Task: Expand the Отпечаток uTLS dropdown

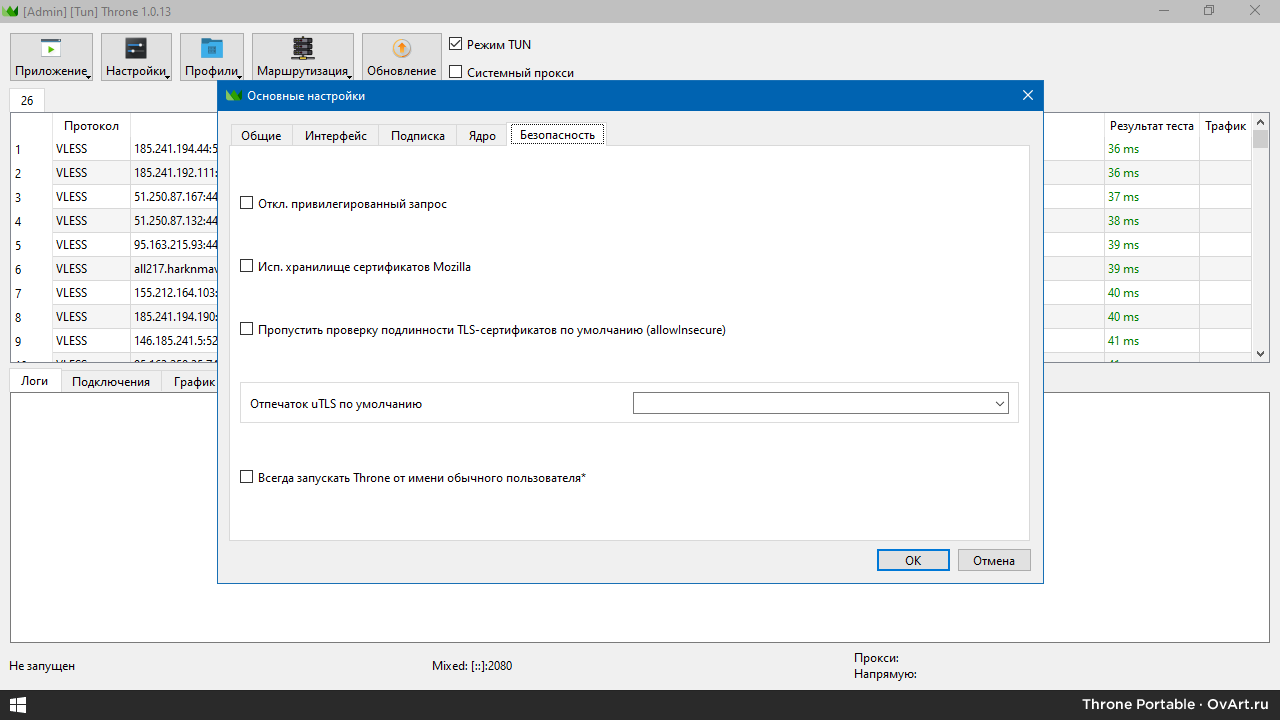Action: 820,403
